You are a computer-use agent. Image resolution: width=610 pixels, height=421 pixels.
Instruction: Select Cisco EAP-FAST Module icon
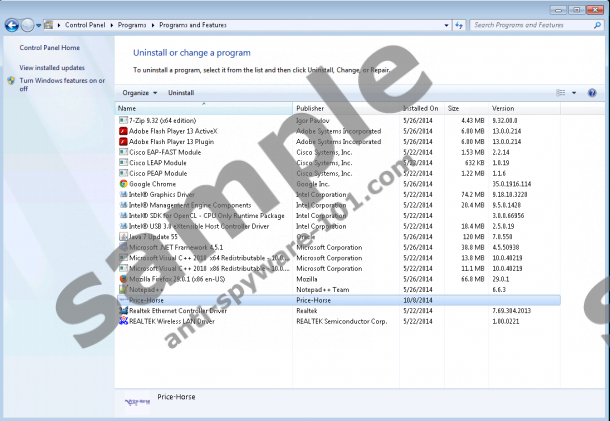123,152
